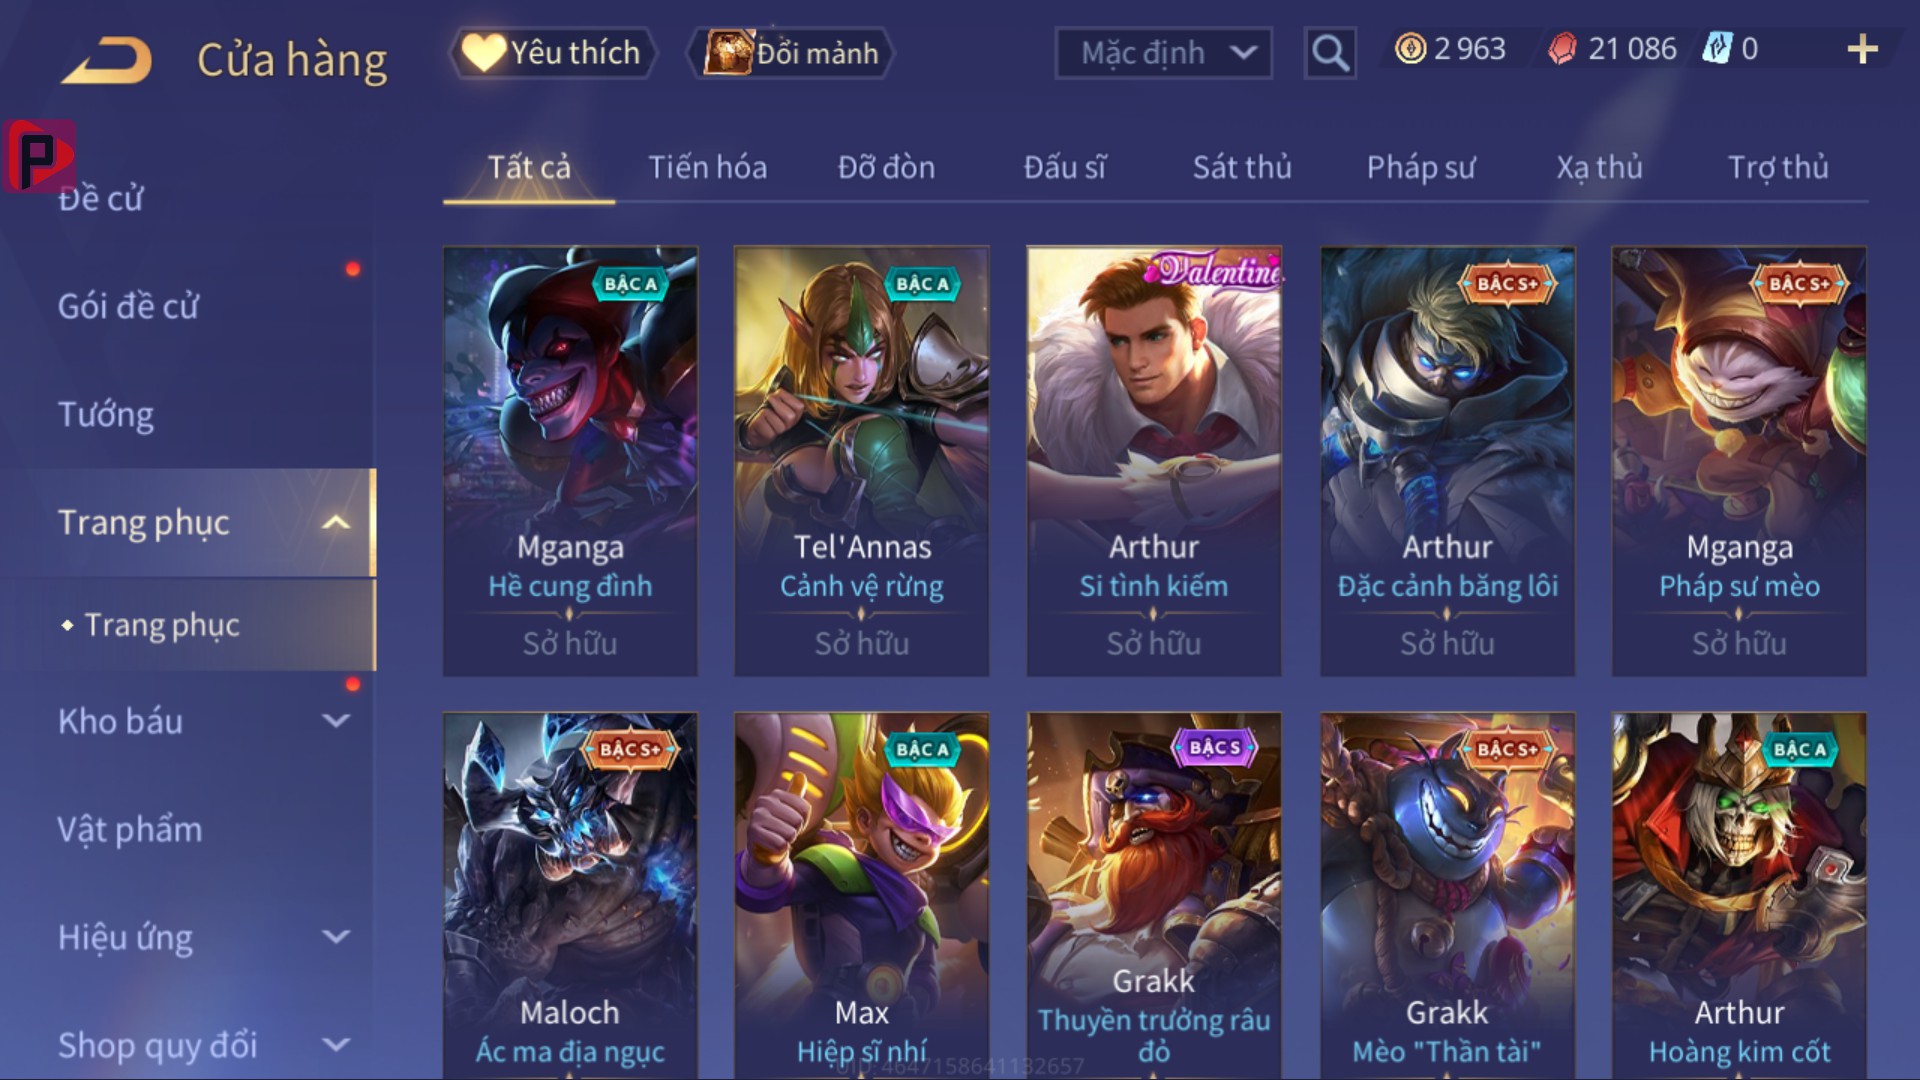The height and width of the screenshot is (1080, 1920).
Task: Tap the back arrow icon
Action: coord(106,60)
